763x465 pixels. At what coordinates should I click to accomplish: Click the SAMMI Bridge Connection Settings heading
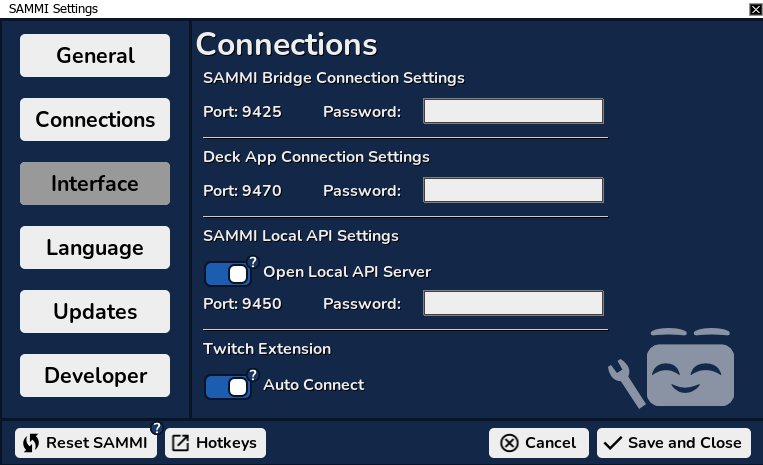pos(334,78)
